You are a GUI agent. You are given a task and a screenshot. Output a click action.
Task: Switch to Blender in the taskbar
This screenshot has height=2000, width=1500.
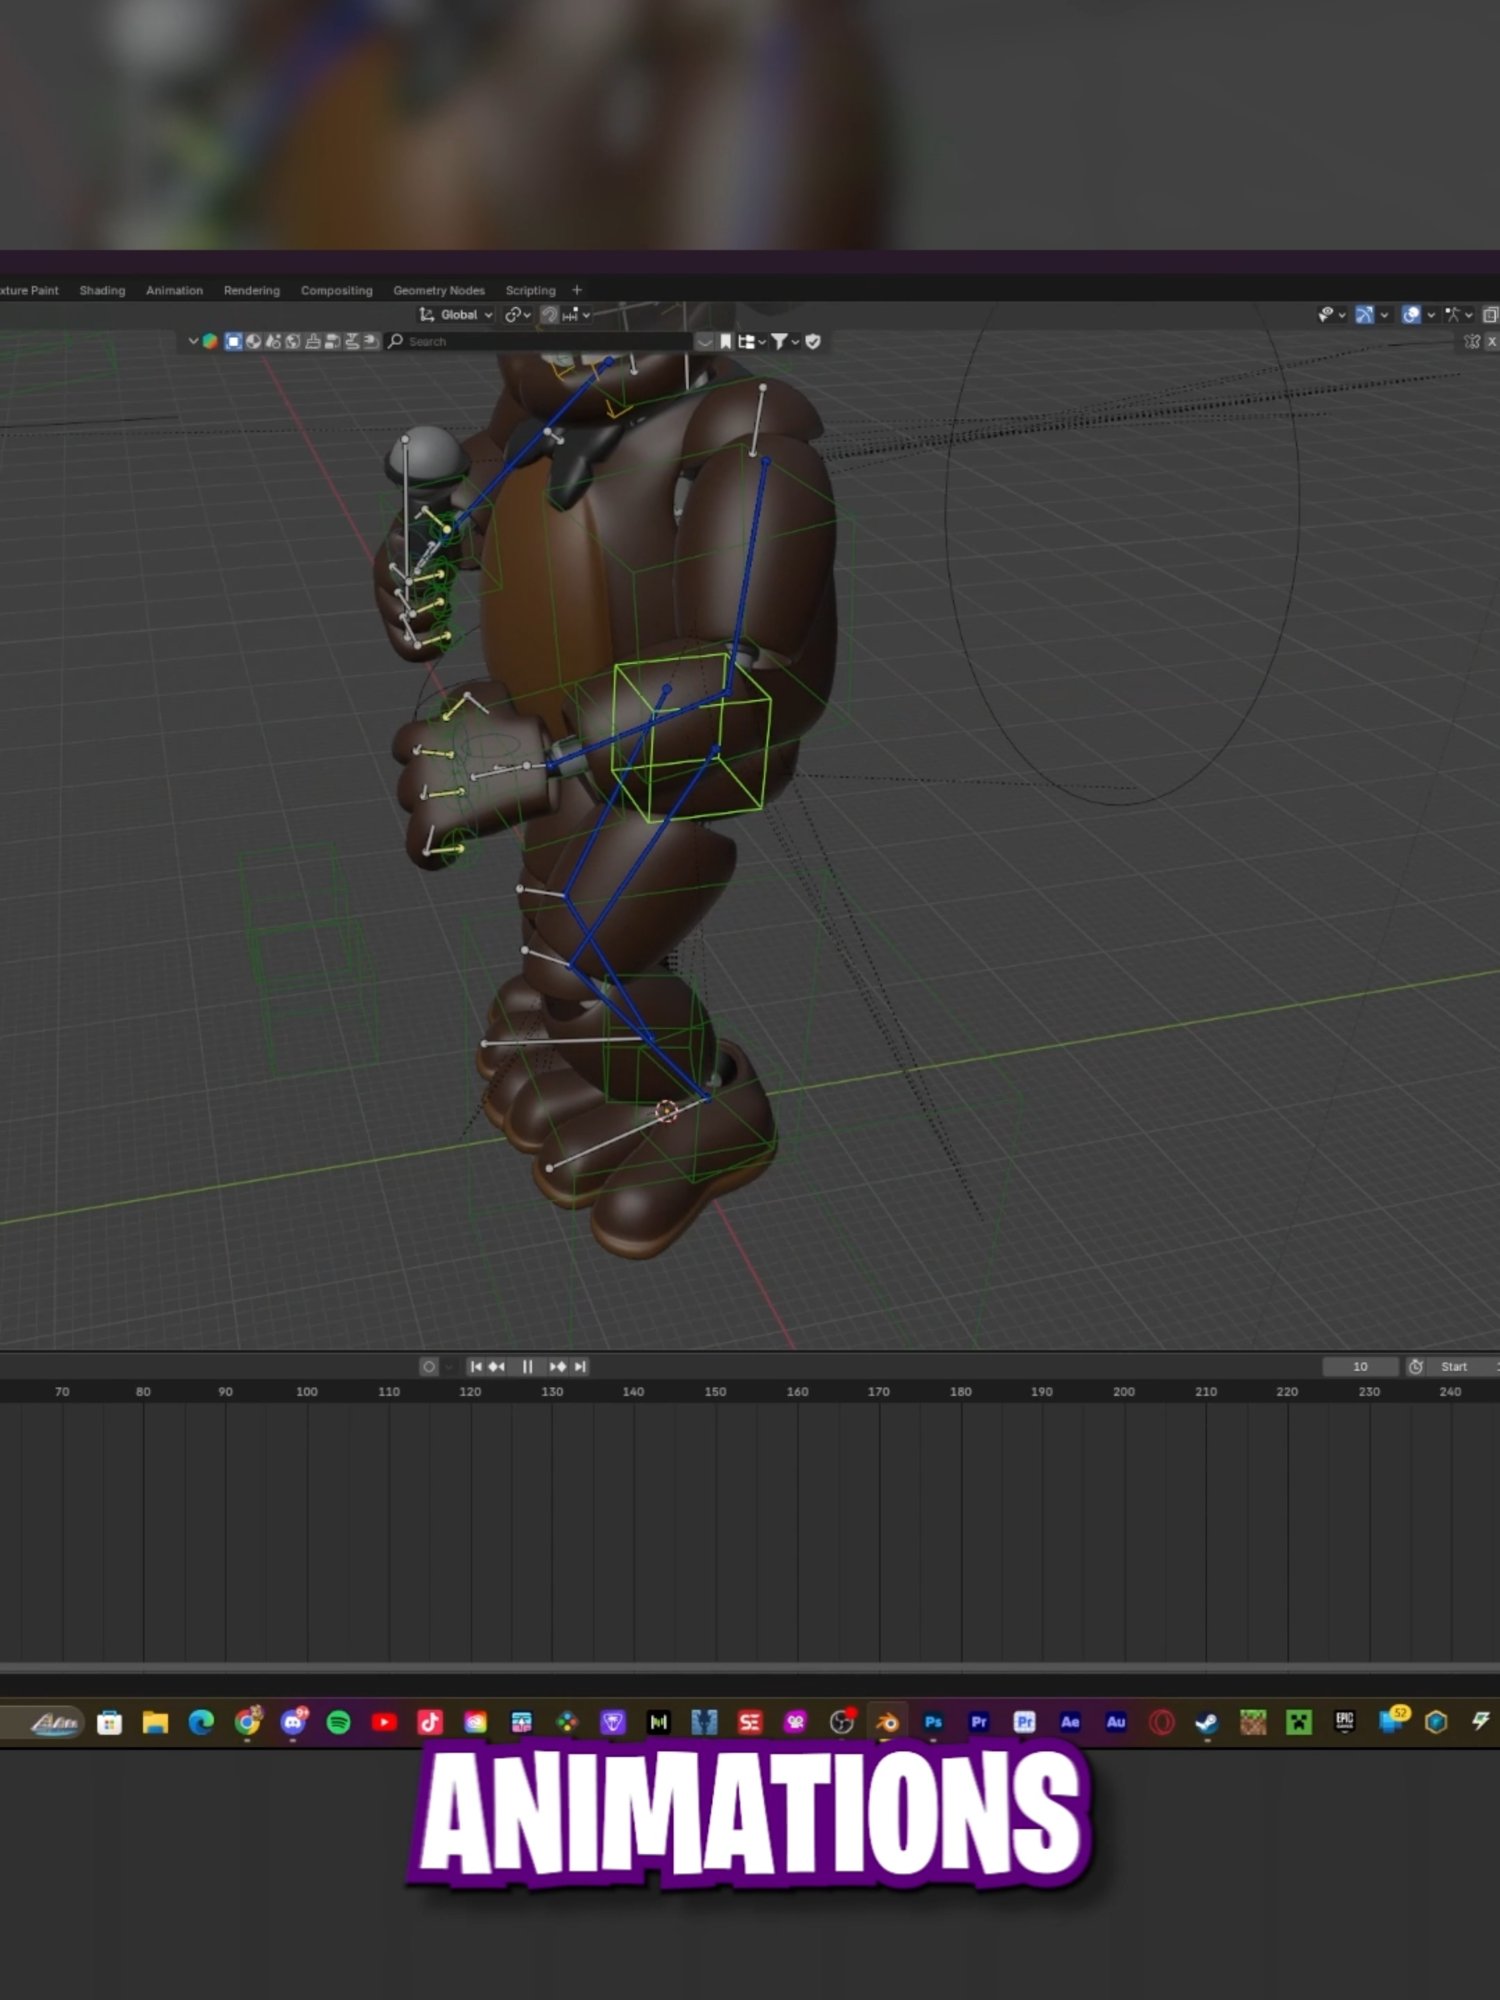(887, 1722)
